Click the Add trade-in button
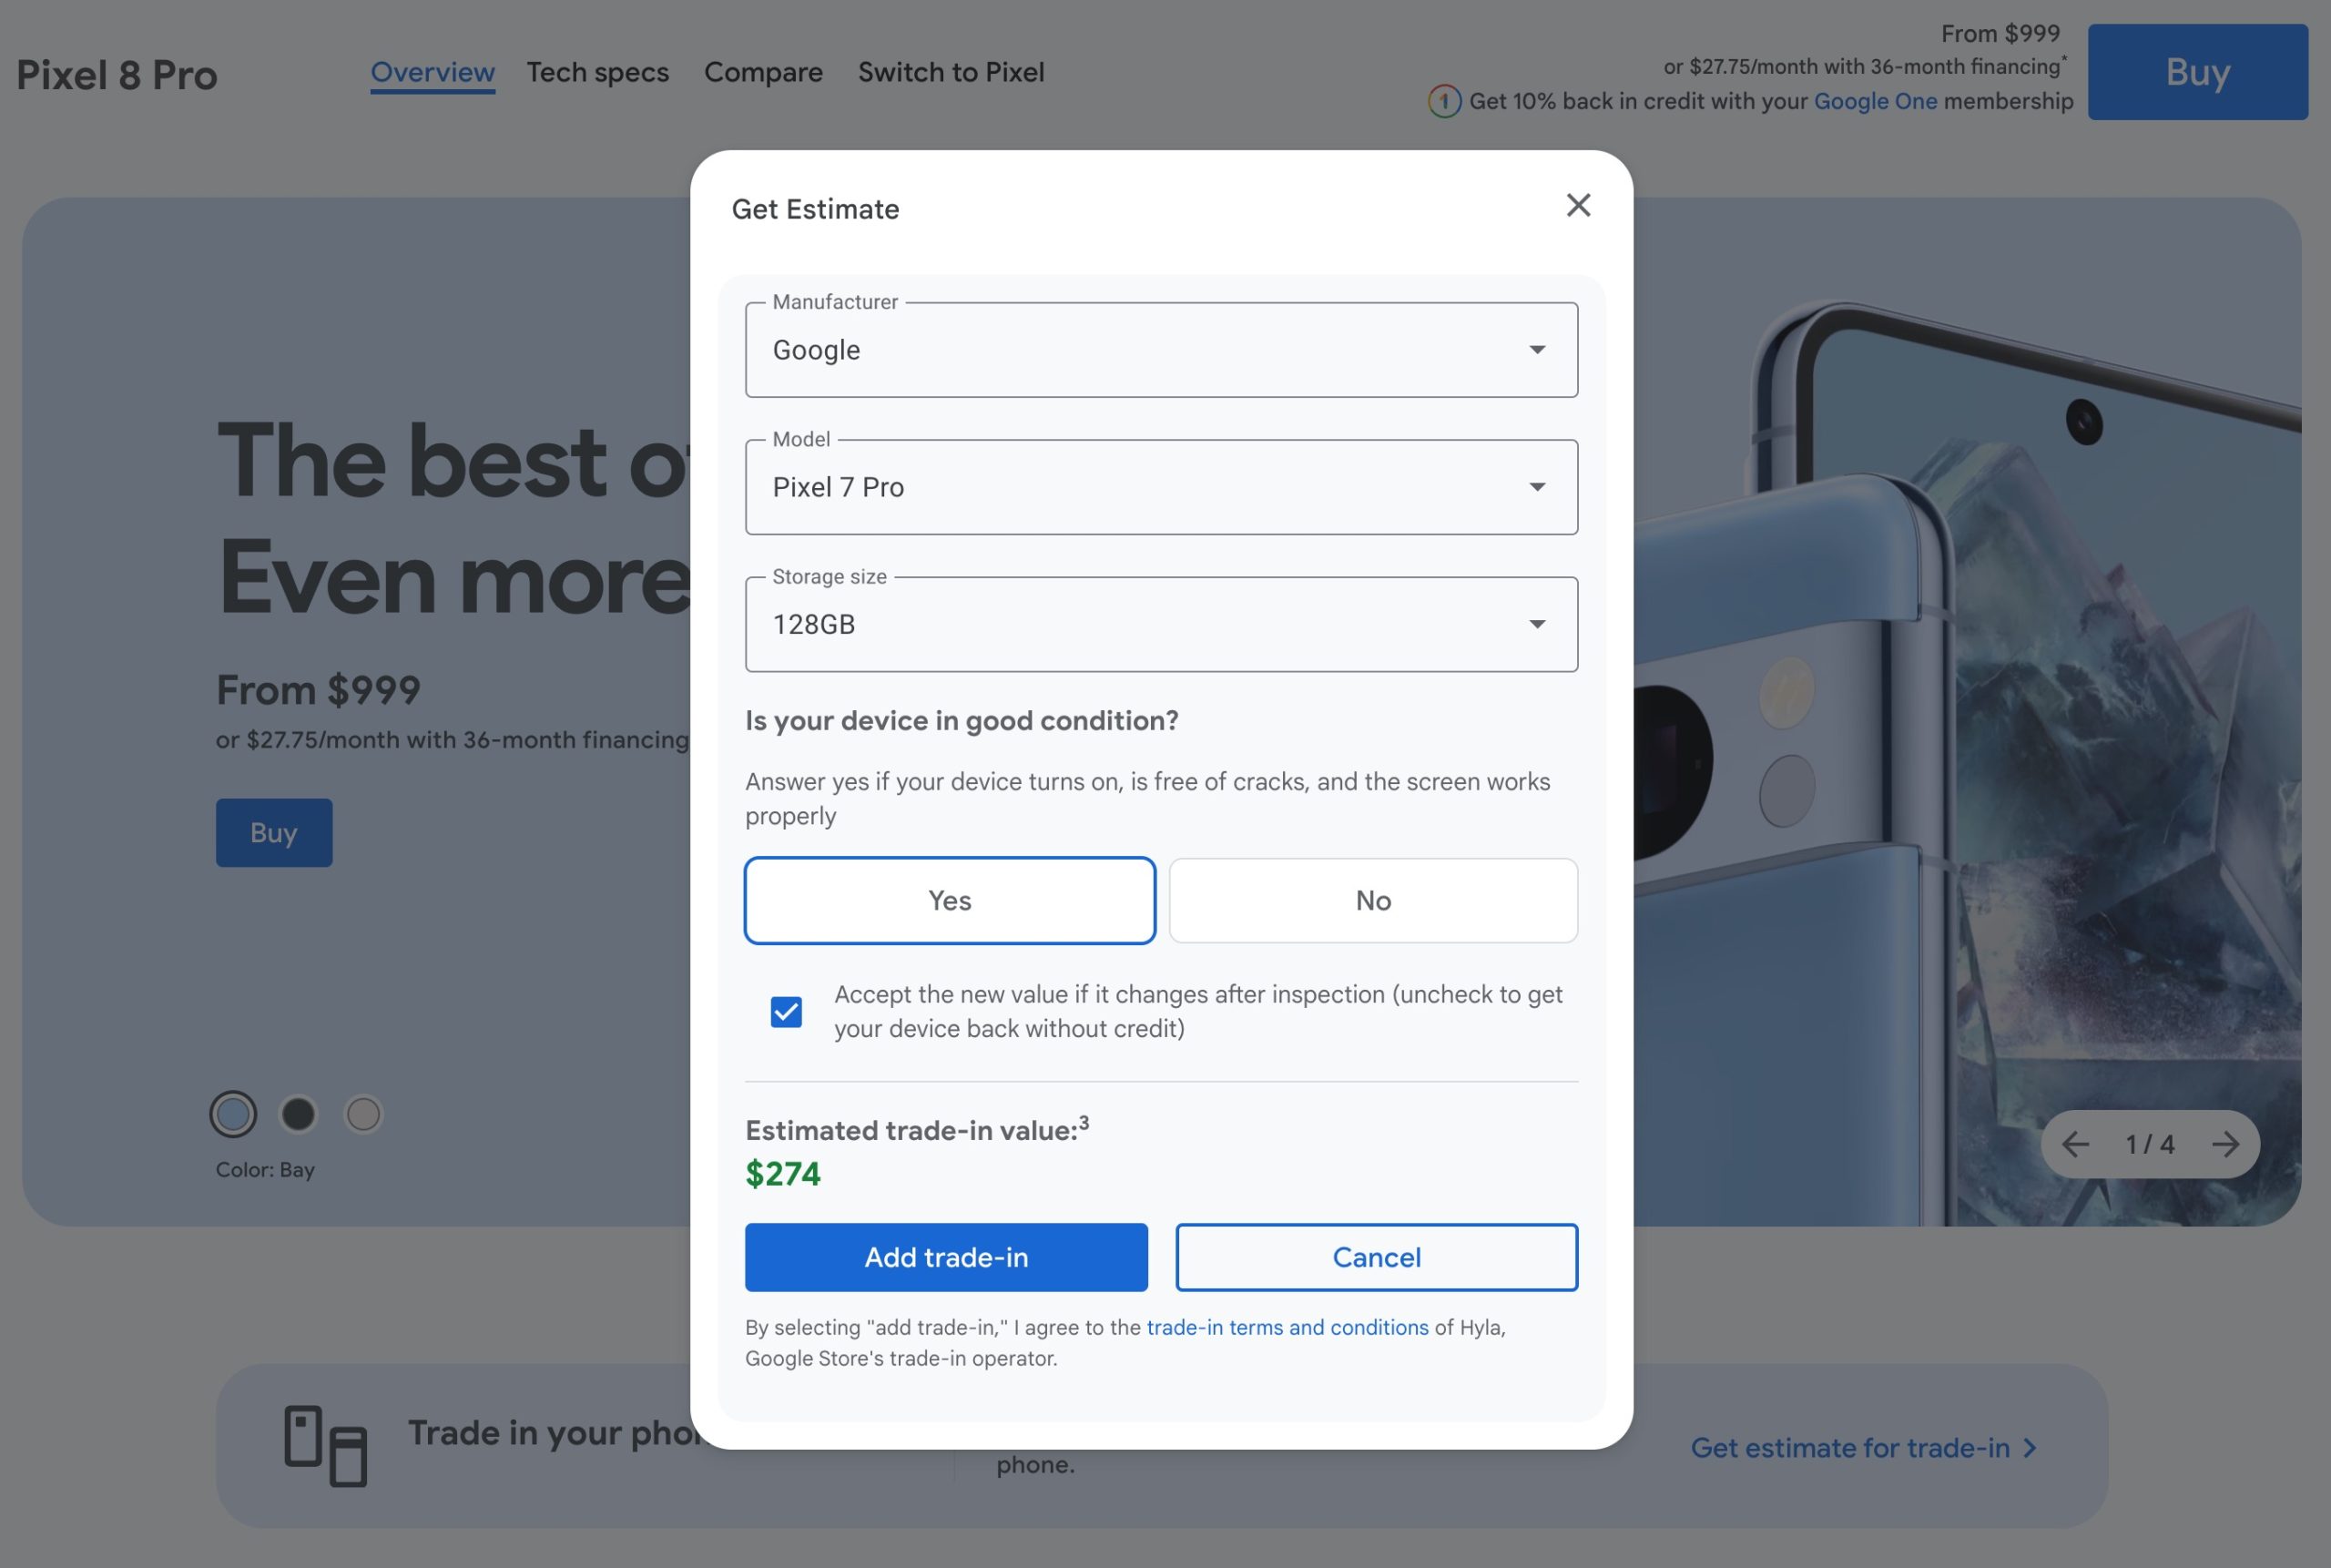The image size is (2331, 1568). tap(946, 1257)
